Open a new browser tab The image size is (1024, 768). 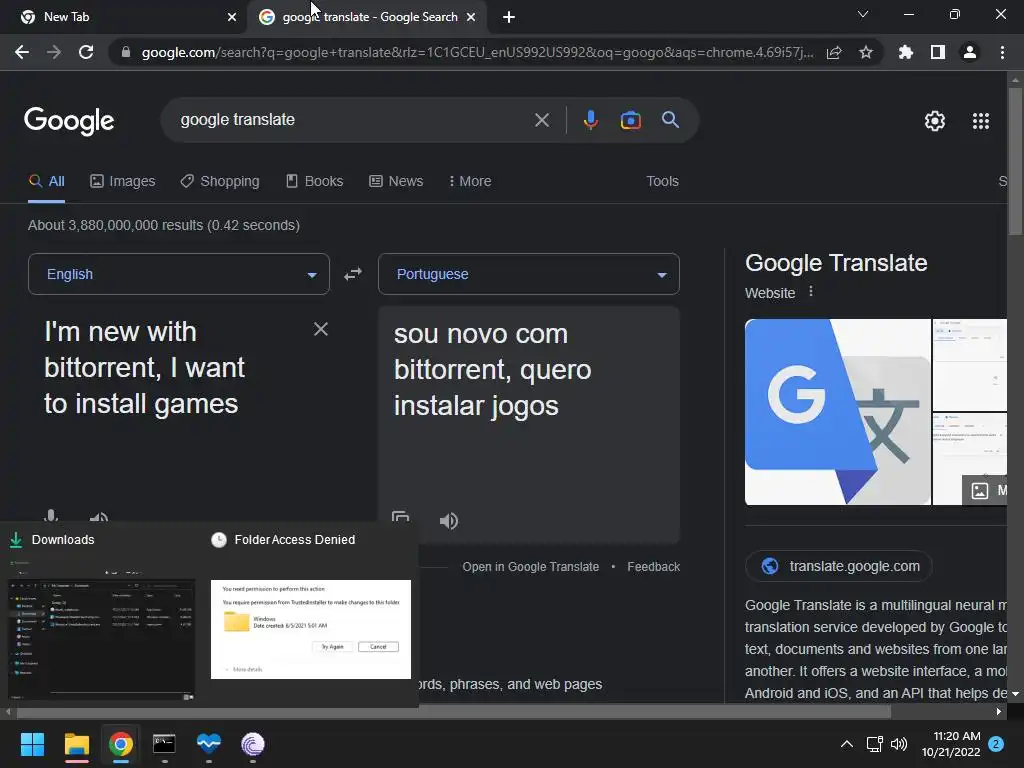[x=509, y=17]
